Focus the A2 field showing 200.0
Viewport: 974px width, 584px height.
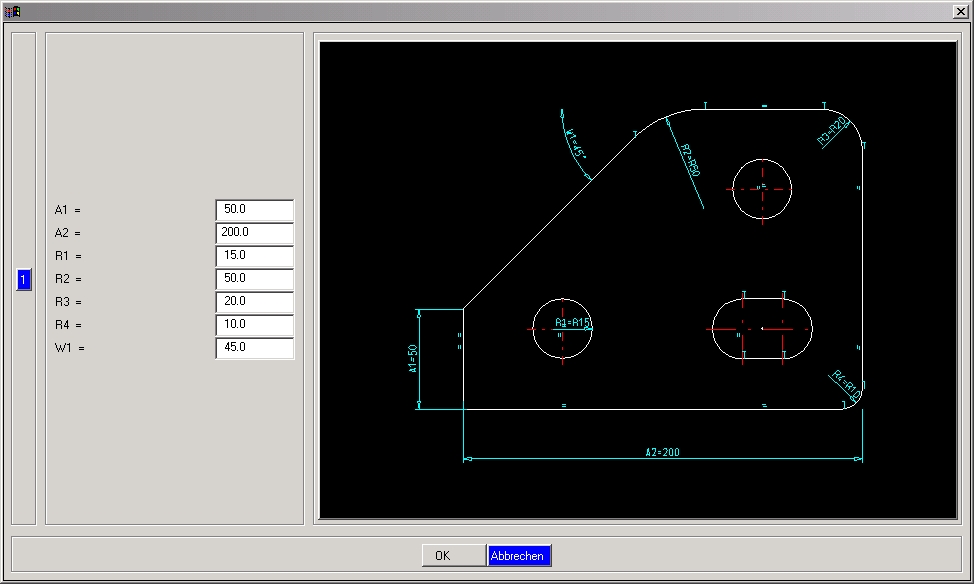(x=254, y=233)
